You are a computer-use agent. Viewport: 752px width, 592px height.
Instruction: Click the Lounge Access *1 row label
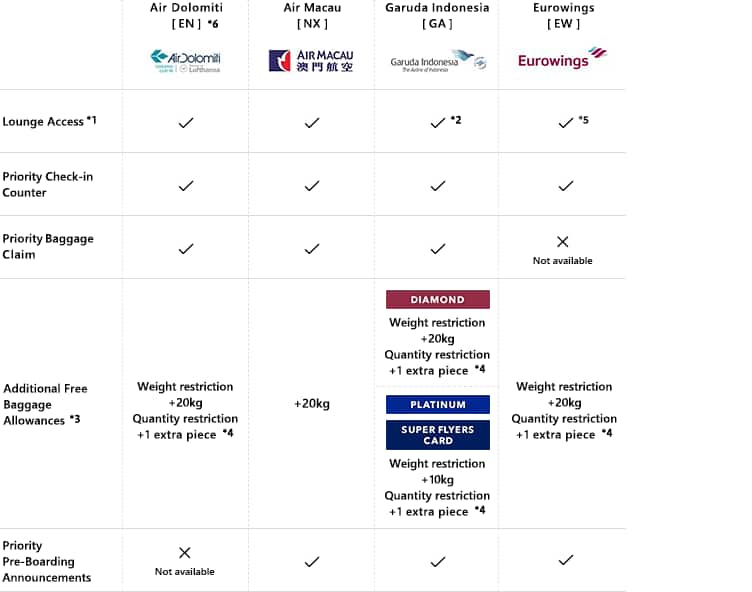point(49,122)
